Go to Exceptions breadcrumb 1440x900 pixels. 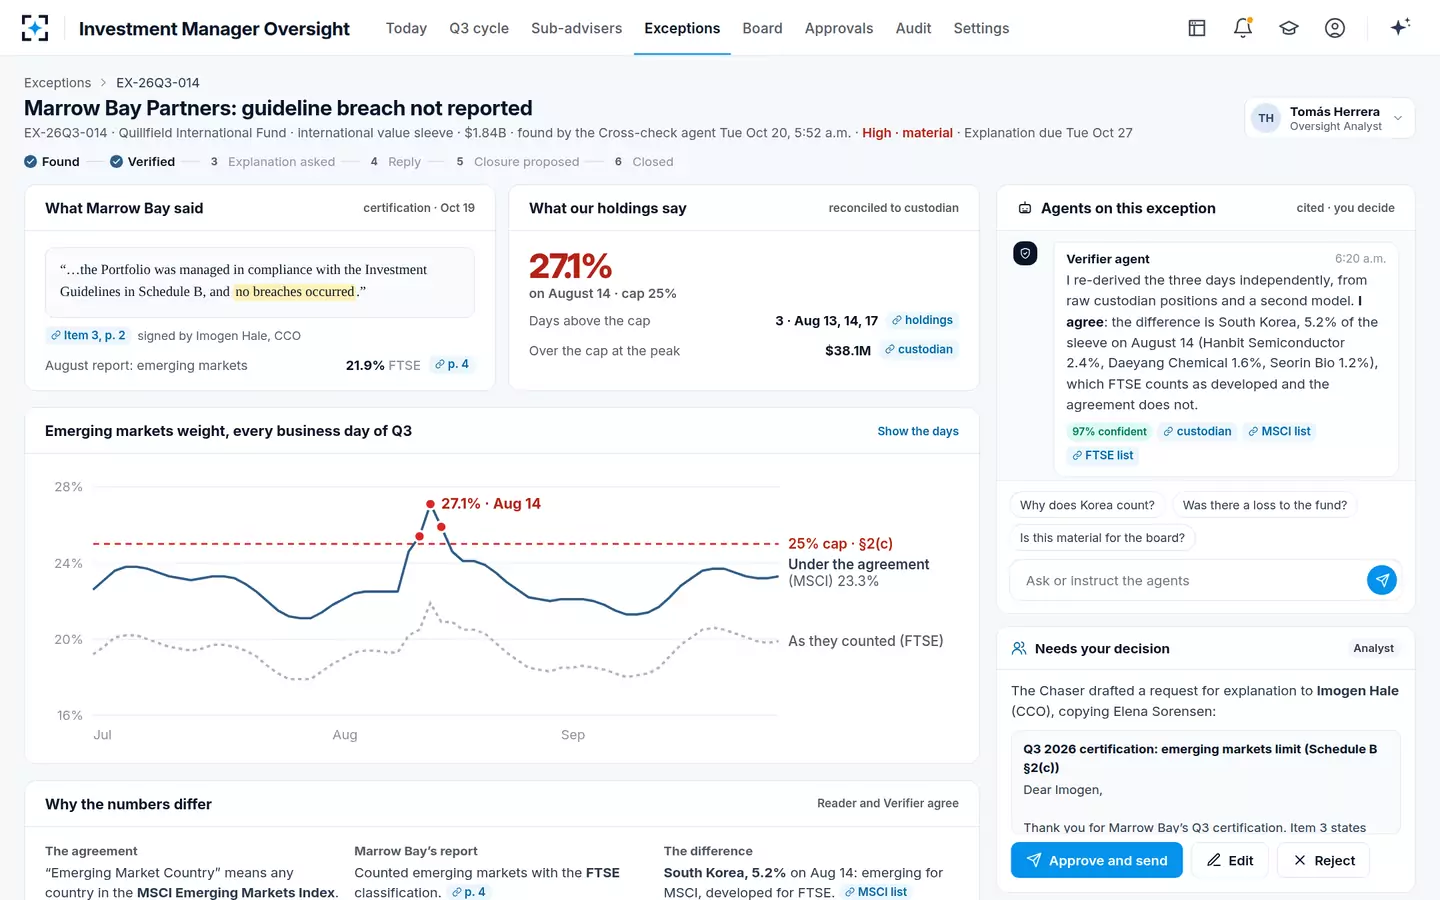tap(57, 83)
